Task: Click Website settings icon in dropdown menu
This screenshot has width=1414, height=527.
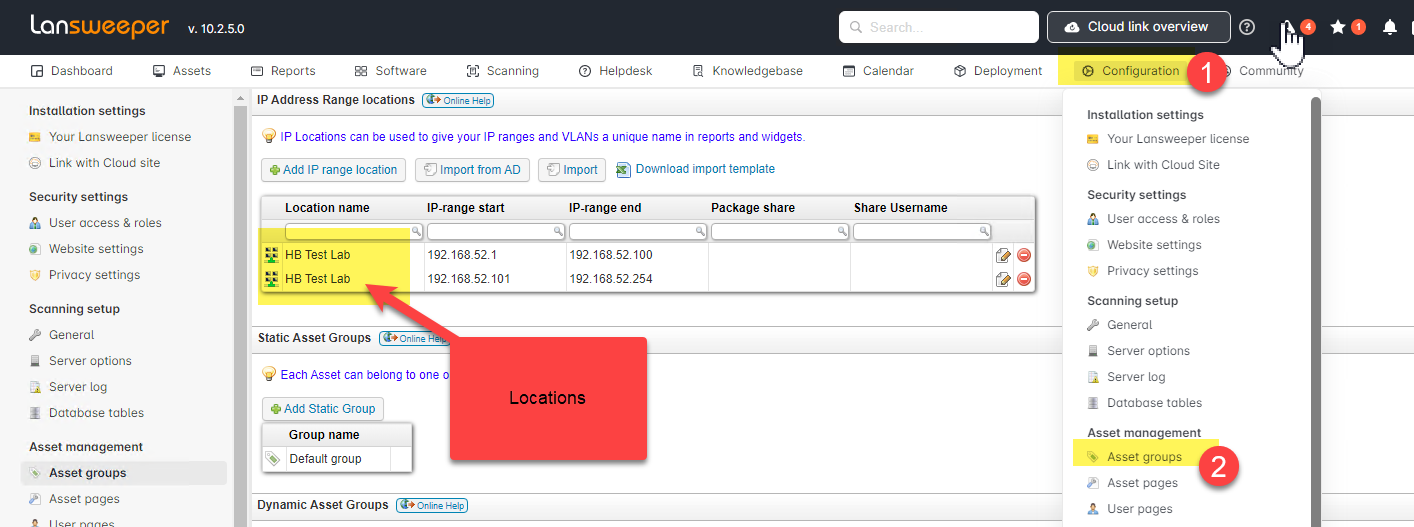Action: (x=1093, y=245)
